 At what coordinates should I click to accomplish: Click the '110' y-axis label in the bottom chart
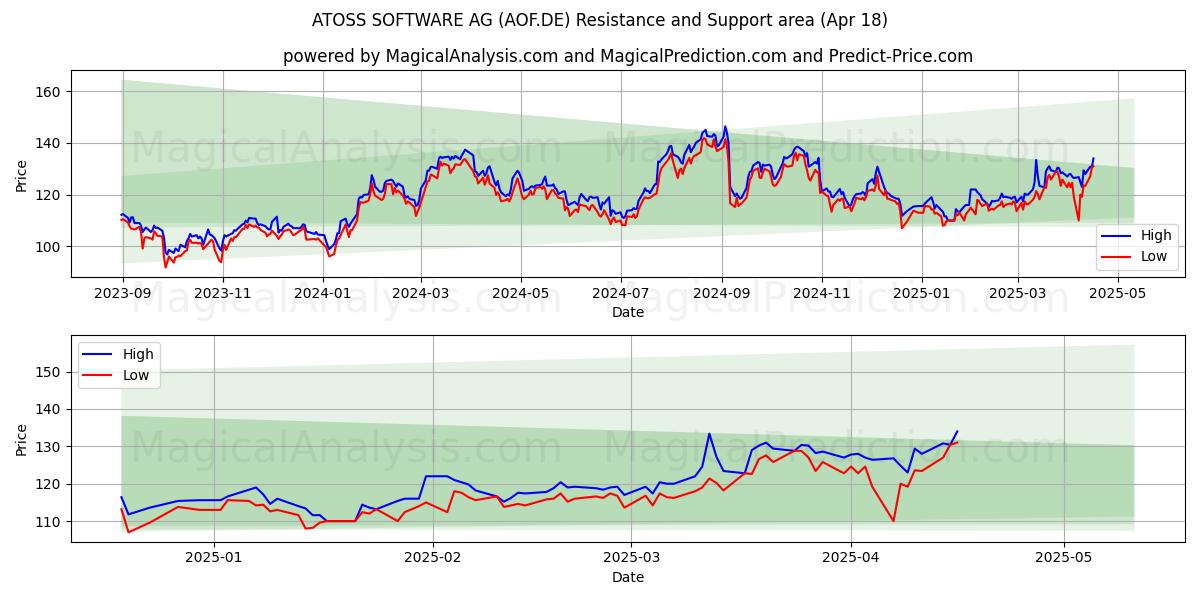(x=49, y=522)
